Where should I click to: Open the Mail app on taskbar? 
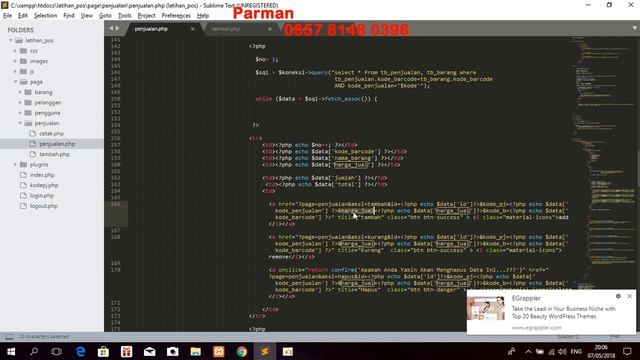point(149,351)
